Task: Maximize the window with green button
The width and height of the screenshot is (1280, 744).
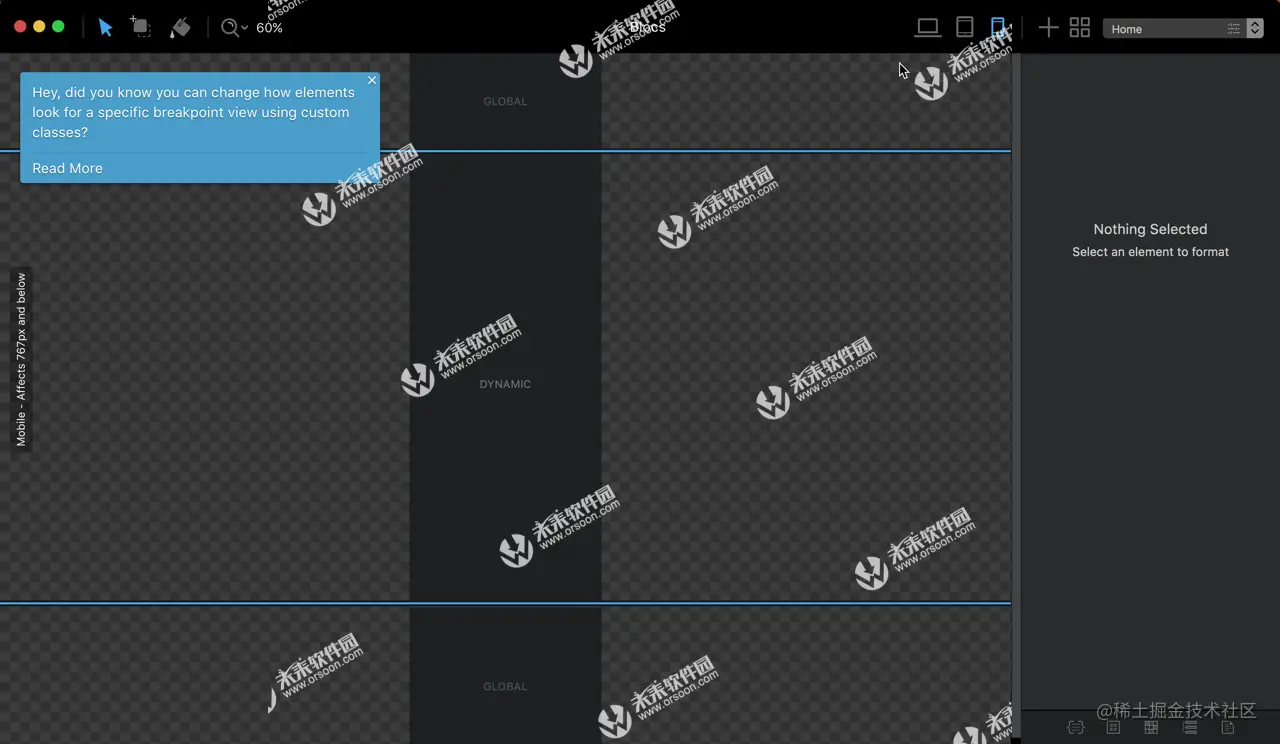Action: [x=58, y=27]
